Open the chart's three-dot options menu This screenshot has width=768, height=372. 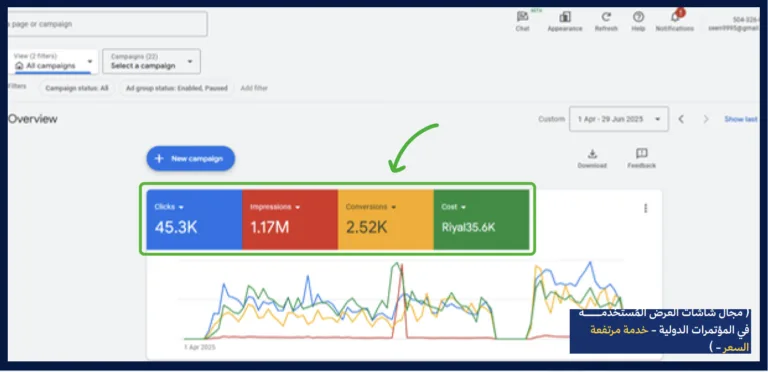[x=646, y=209]
